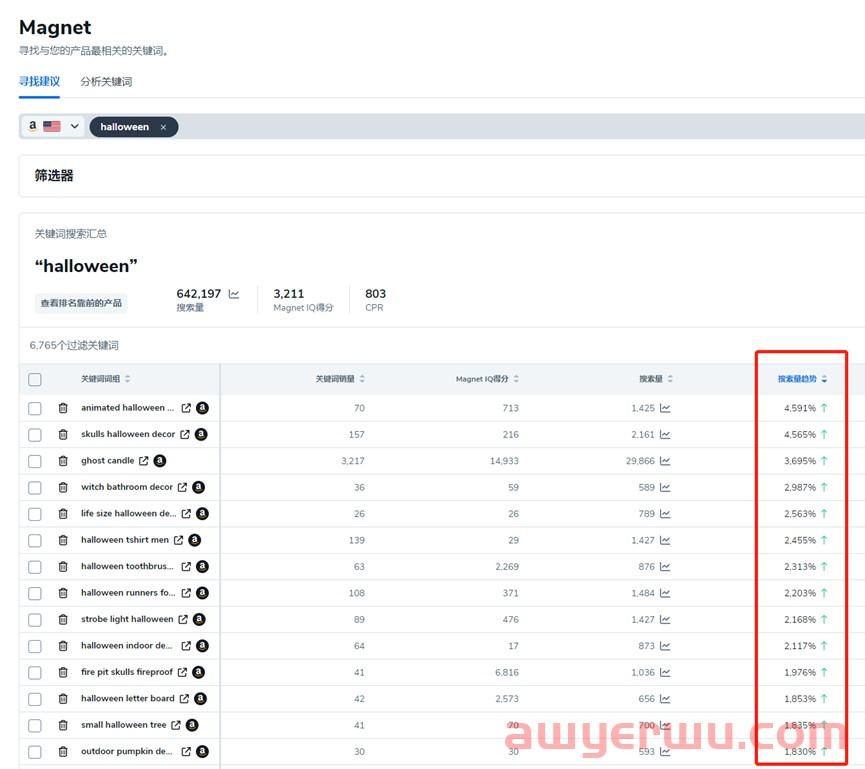
Task: Click trash icon for ghost candle
Action: click(x=63, y=461)
